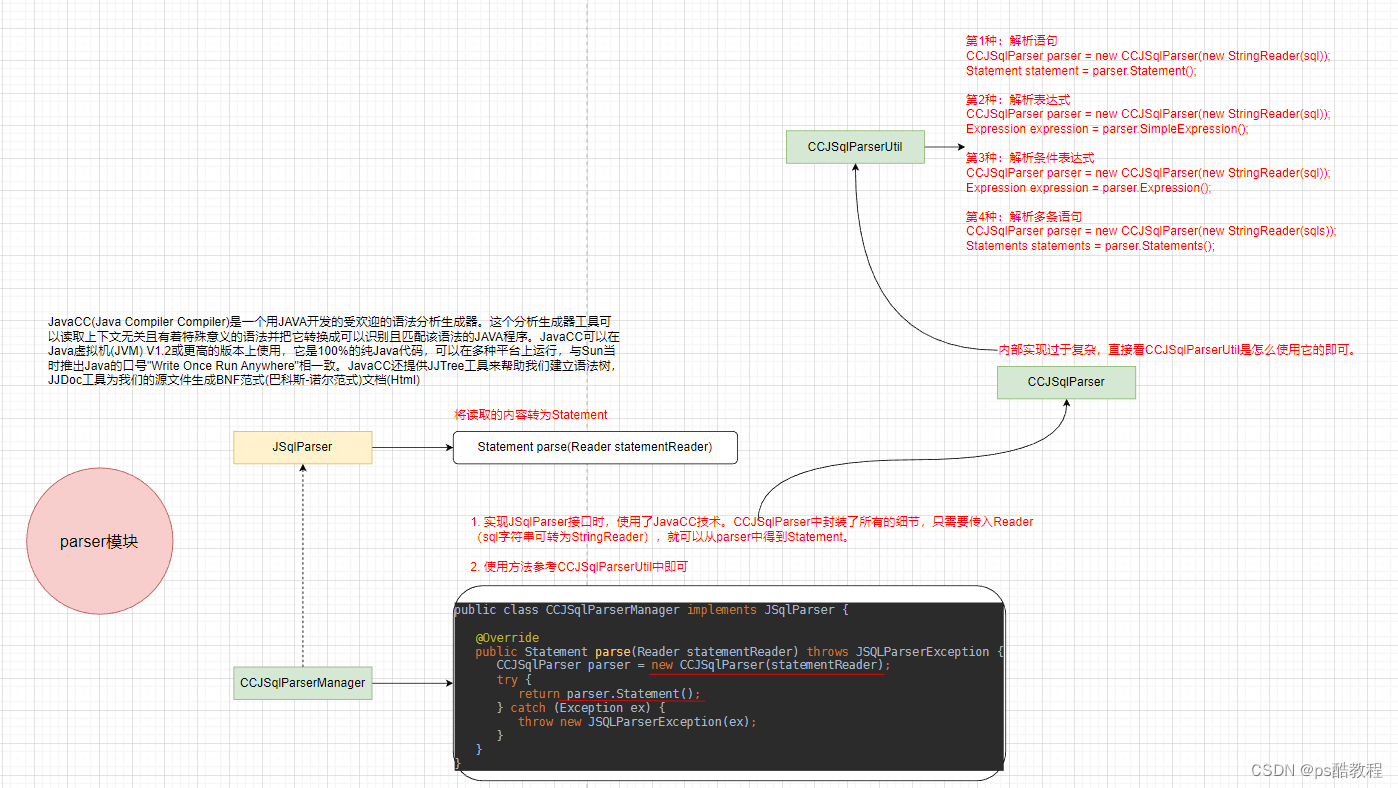The image size is (1398, 788).
Task: Click the JavaCC(Java Compiler Compiler) description paragraph
Action: [x=334, y=351]
